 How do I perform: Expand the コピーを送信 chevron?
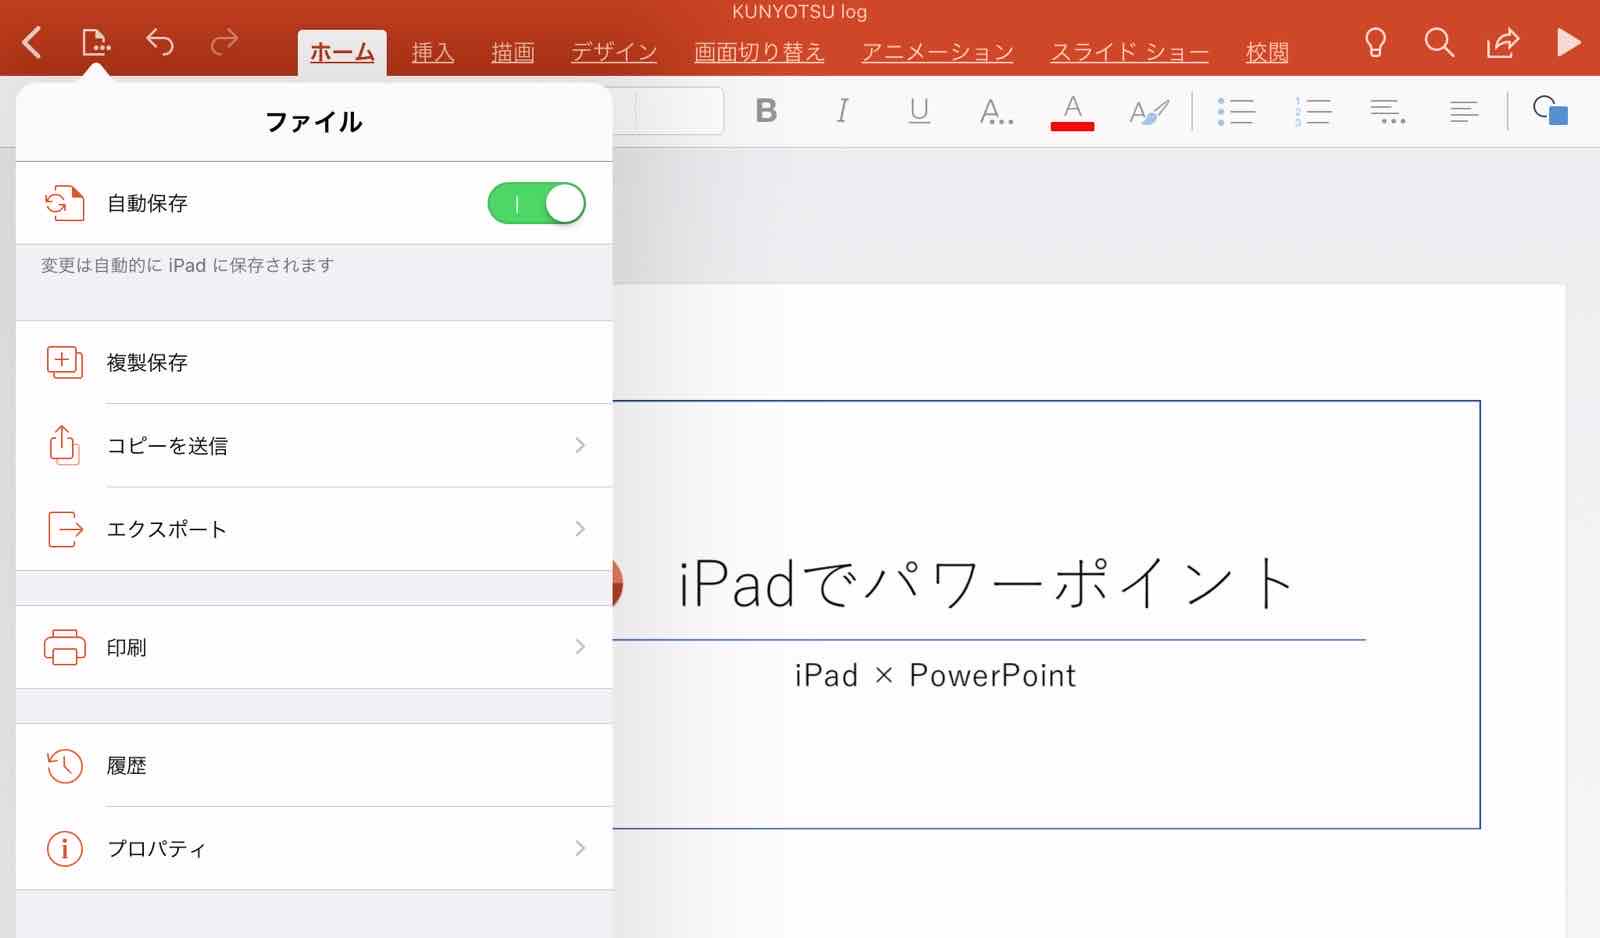click(580, 445)
